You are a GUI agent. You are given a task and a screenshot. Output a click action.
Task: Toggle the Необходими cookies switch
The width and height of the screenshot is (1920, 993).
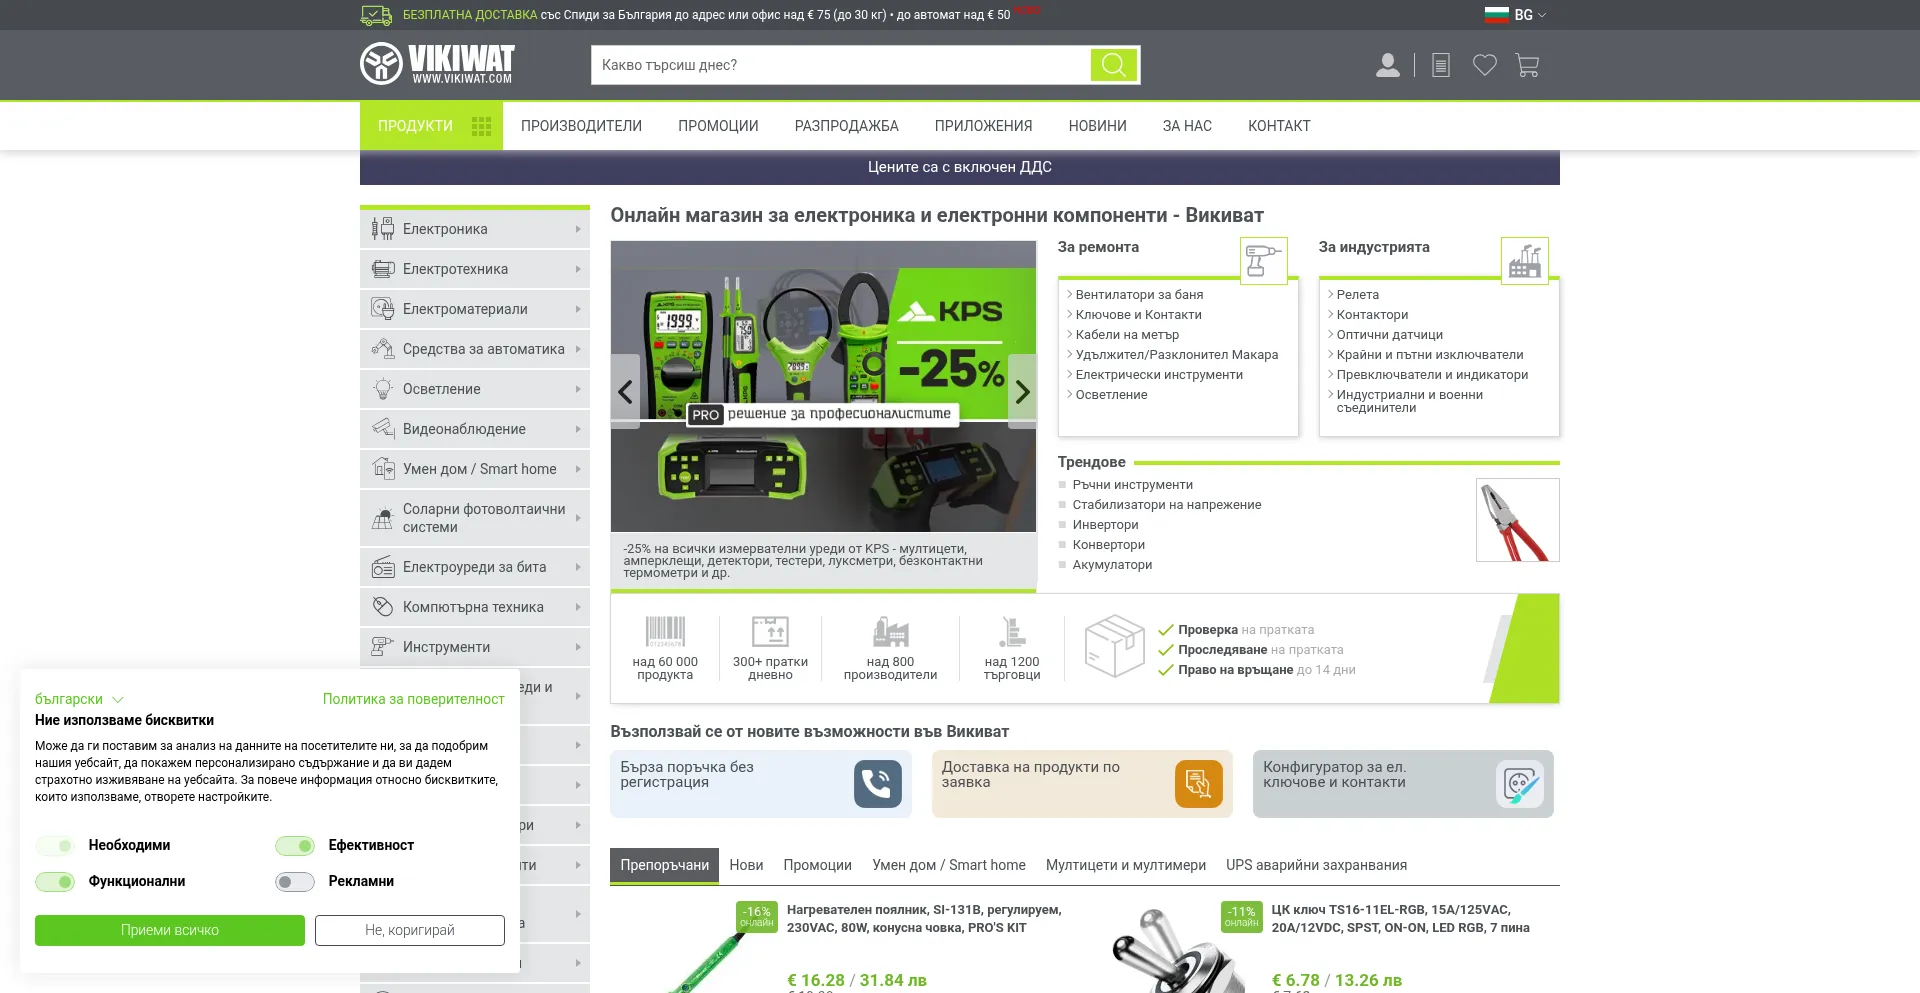(55, 846)
